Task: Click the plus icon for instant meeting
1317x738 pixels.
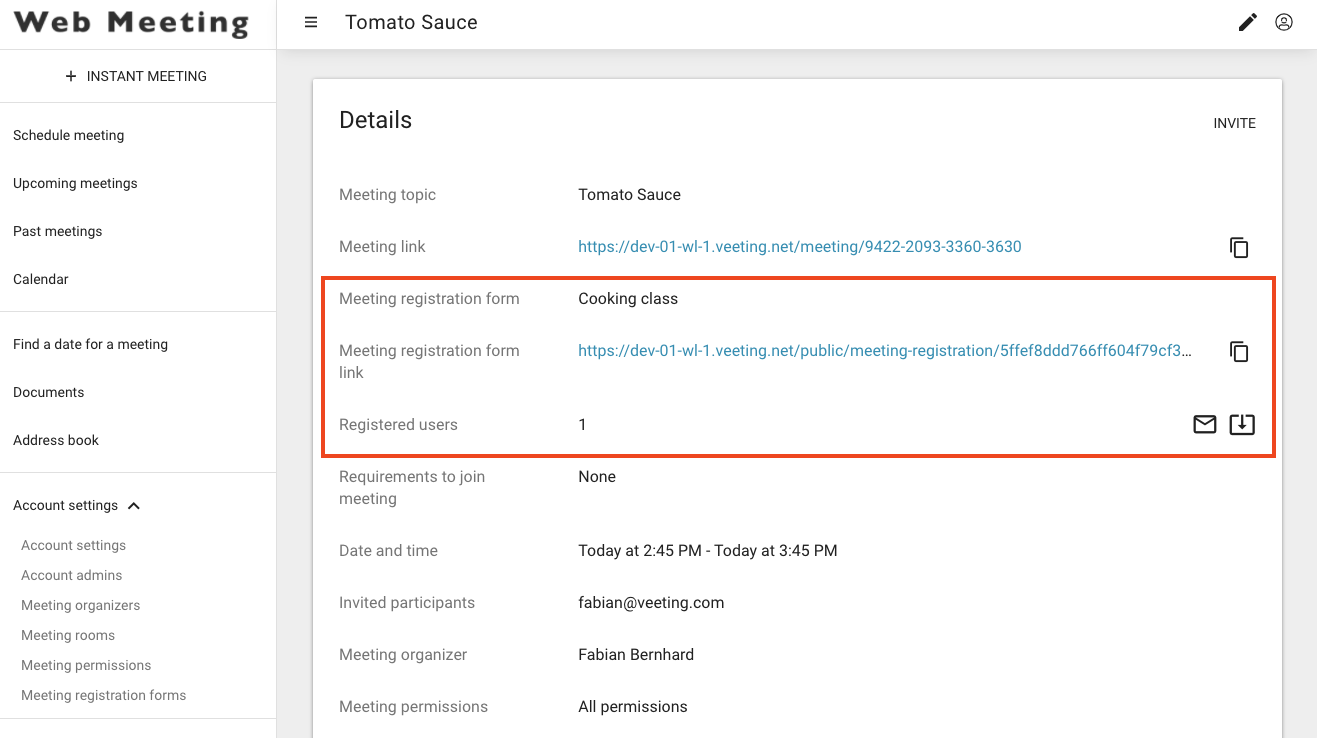Action: pyautogui.click(x=70, y=76)
